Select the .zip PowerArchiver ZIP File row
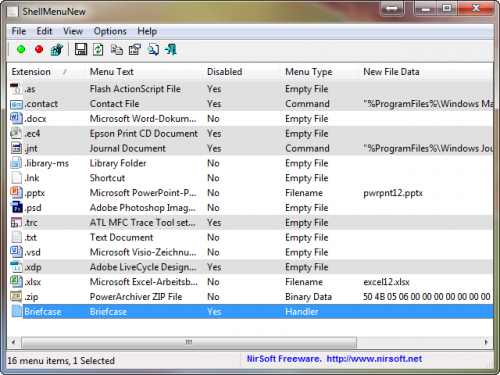 (x=250, y=297)
